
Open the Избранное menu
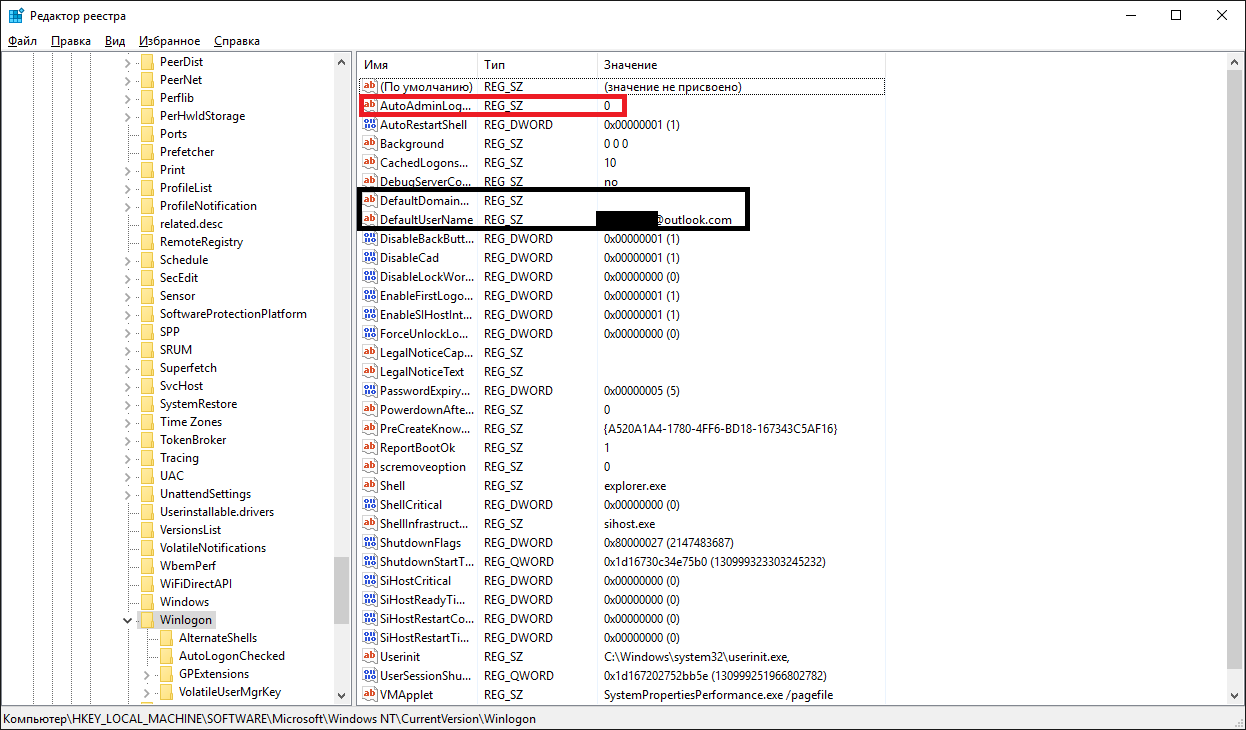(169, 41)
